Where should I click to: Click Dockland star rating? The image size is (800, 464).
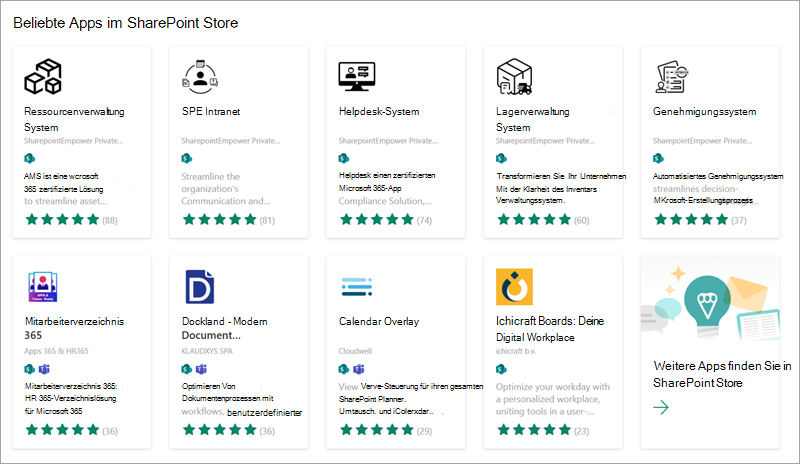click(229, 430)
